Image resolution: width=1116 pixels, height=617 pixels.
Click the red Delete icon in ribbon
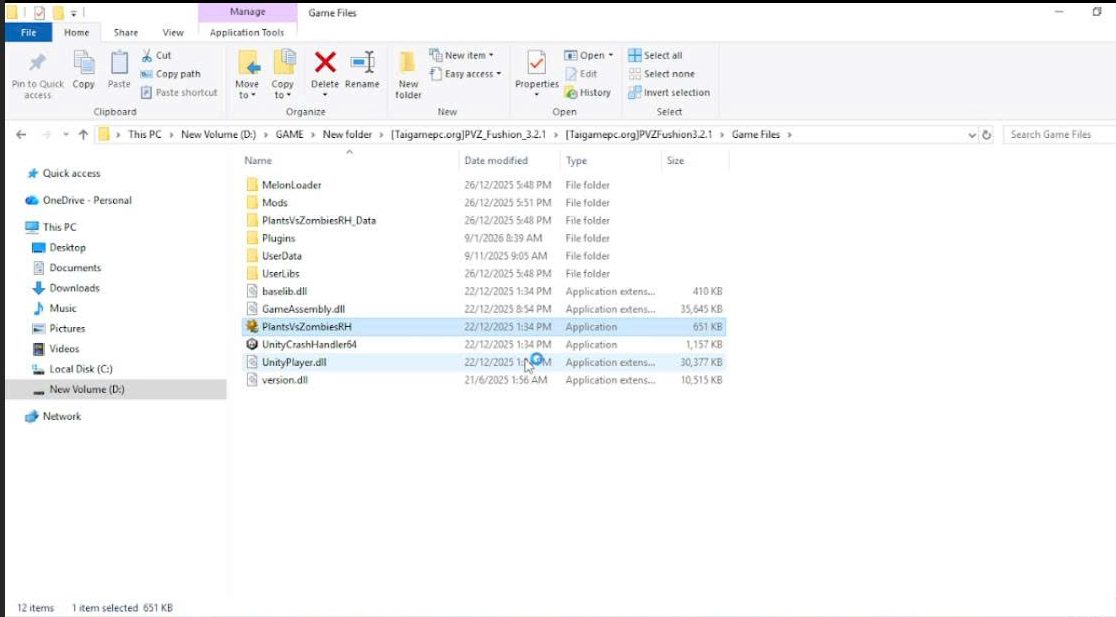click(325, 64)
